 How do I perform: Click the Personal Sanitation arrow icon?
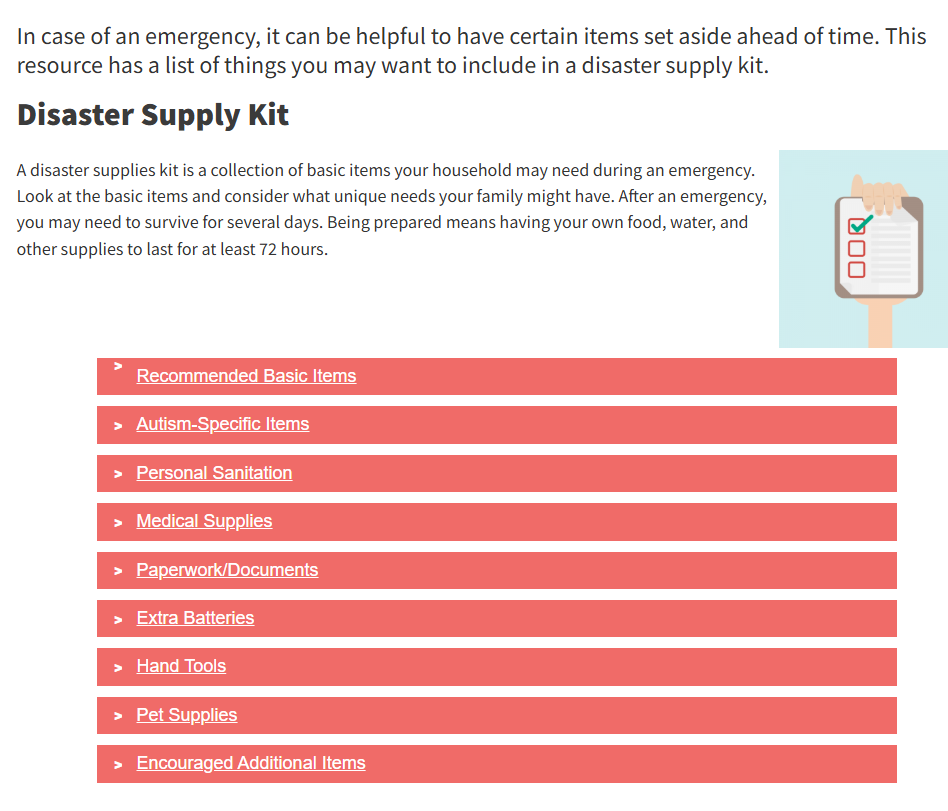pyautogui.click(x=118, y=474)
